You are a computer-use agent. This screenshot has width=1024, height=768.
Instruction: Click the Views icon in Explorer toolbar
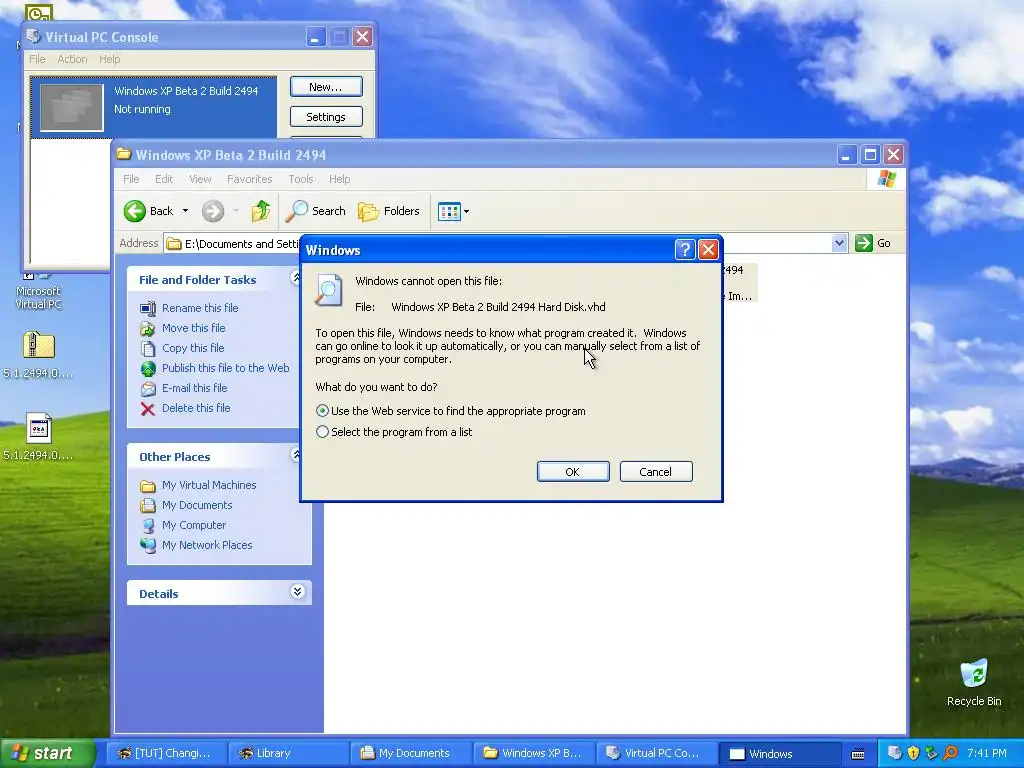[449, 212]
